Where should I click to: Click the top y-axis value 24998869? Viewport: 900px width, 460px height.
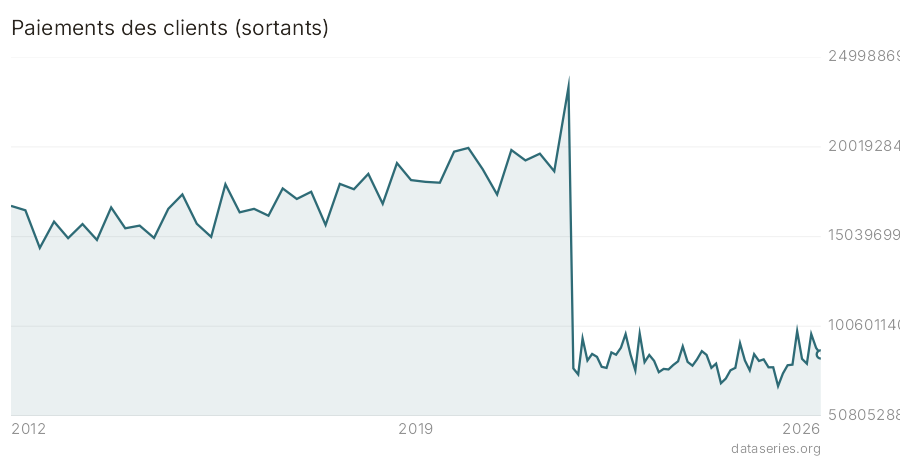point(864,57)
